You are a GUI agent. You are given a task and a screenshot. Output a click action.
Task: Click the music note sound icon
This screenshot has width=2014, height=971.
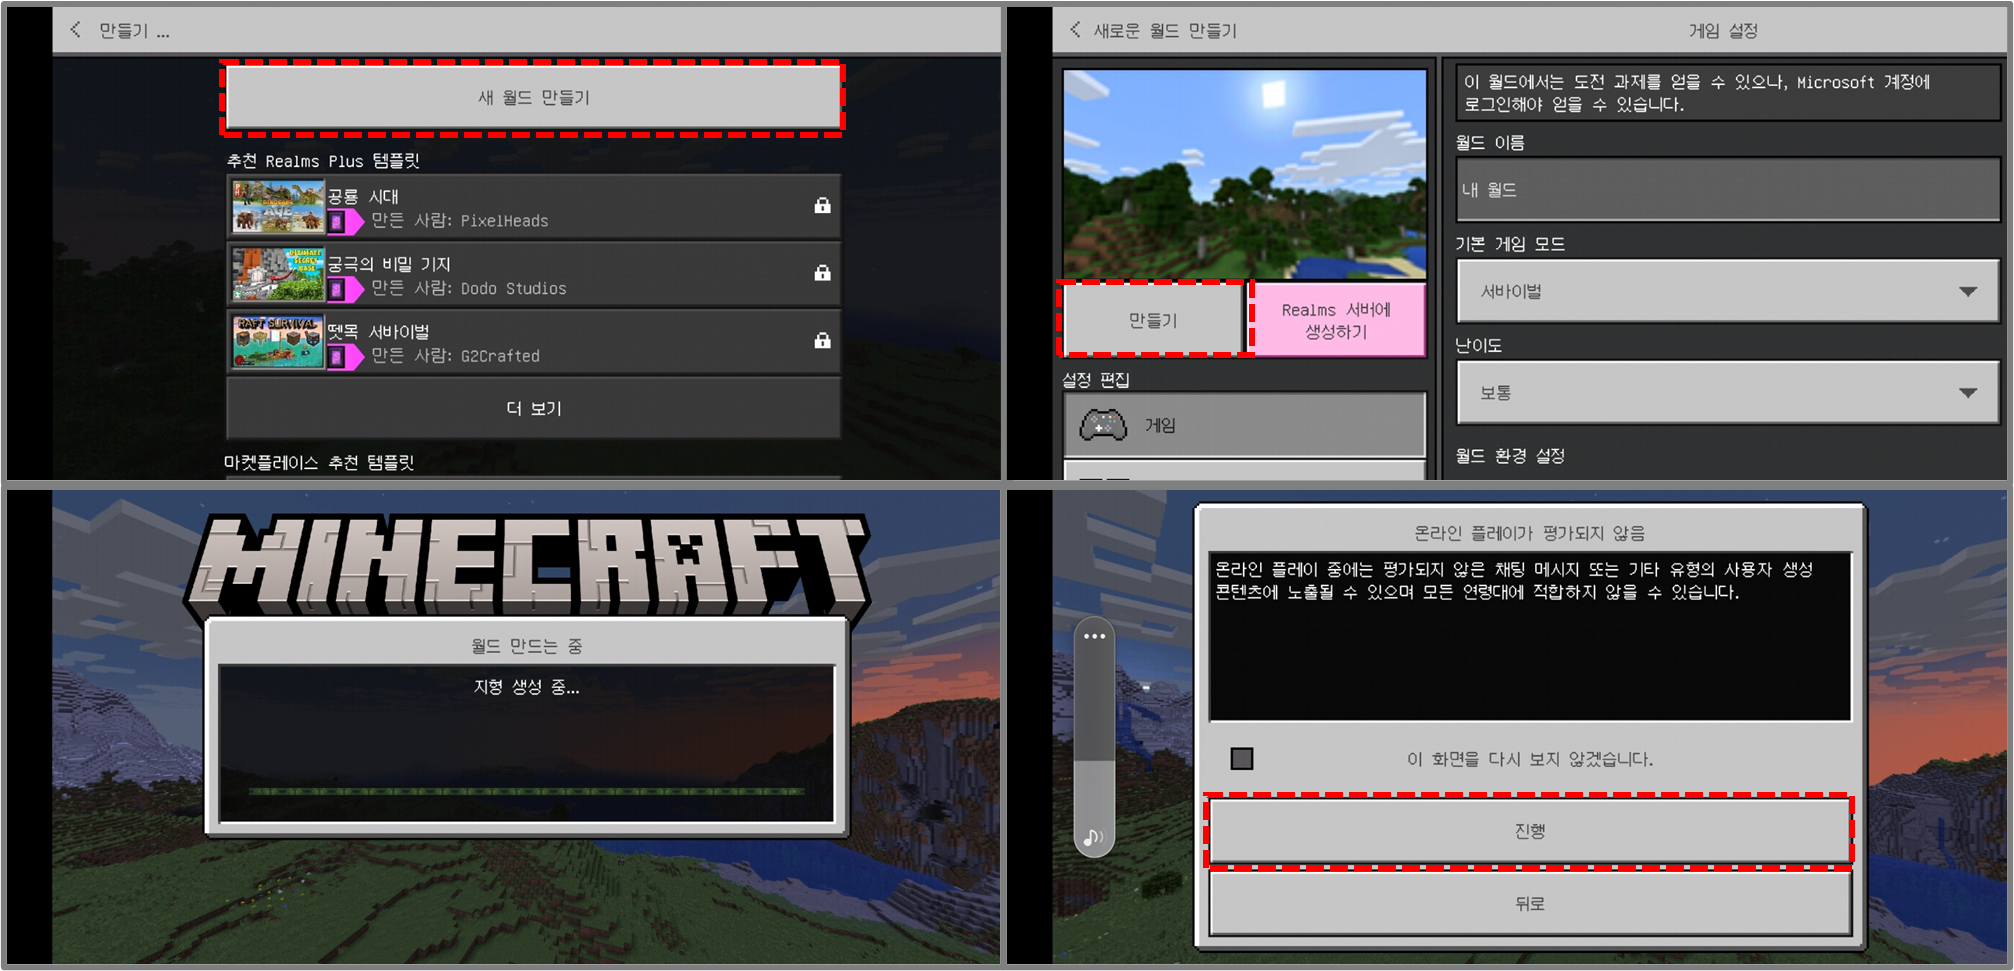pos(1093,837)
